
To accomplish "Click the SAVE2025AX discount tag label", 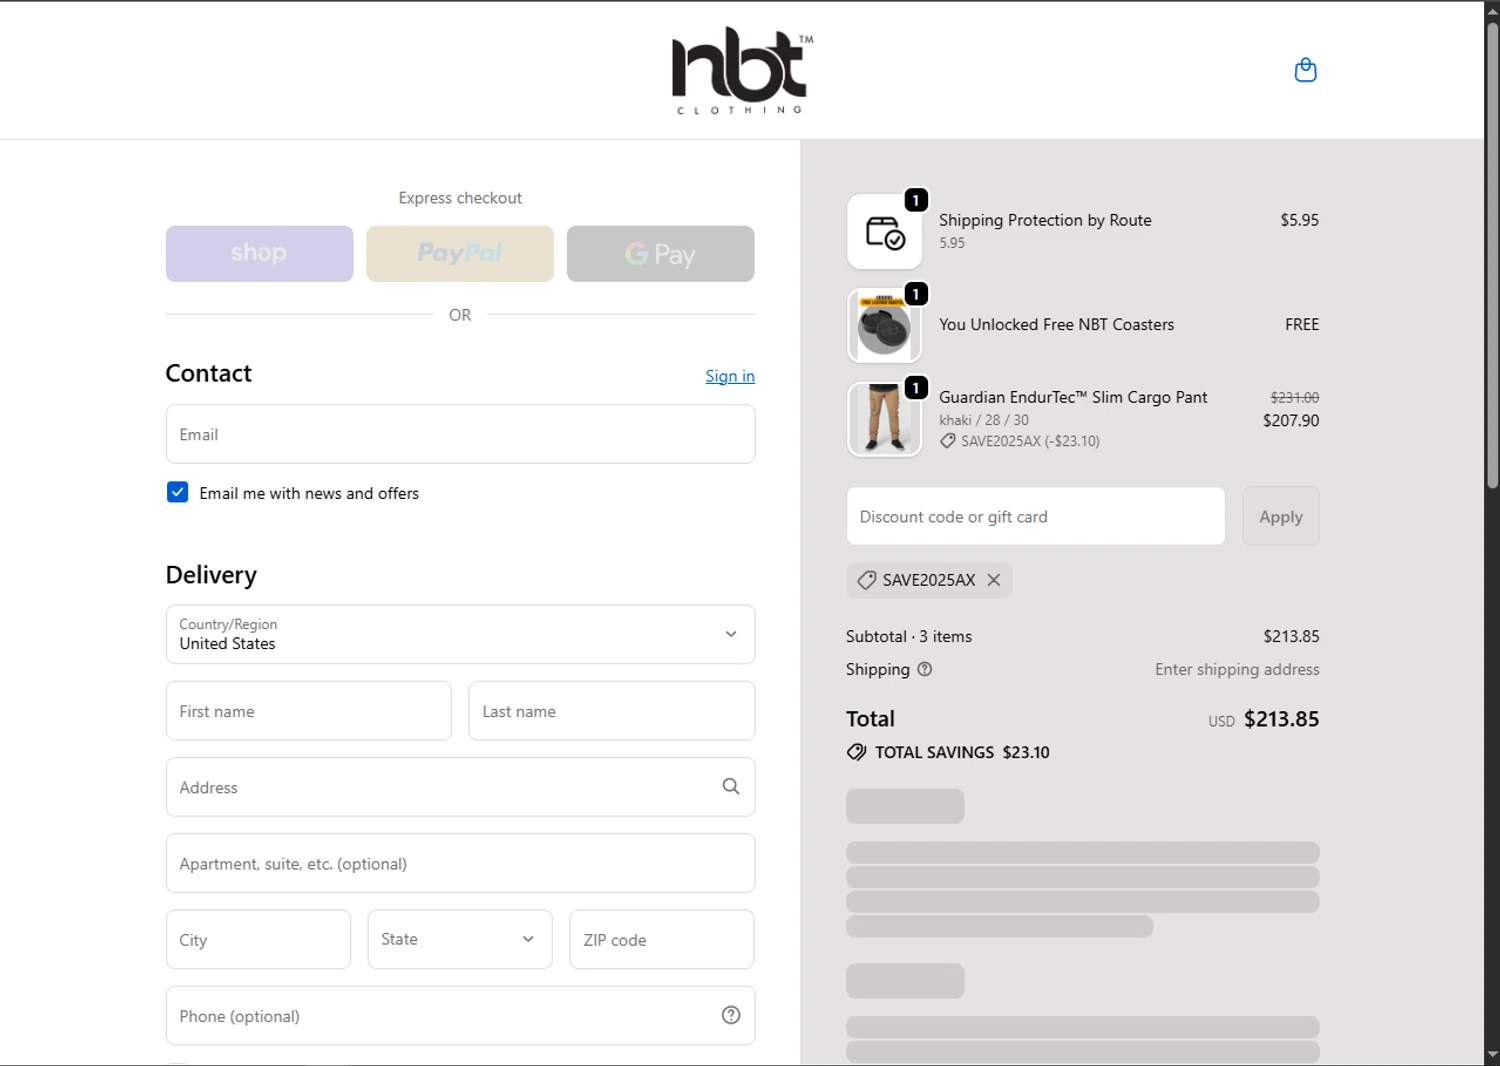I will [x=929, y=580].
